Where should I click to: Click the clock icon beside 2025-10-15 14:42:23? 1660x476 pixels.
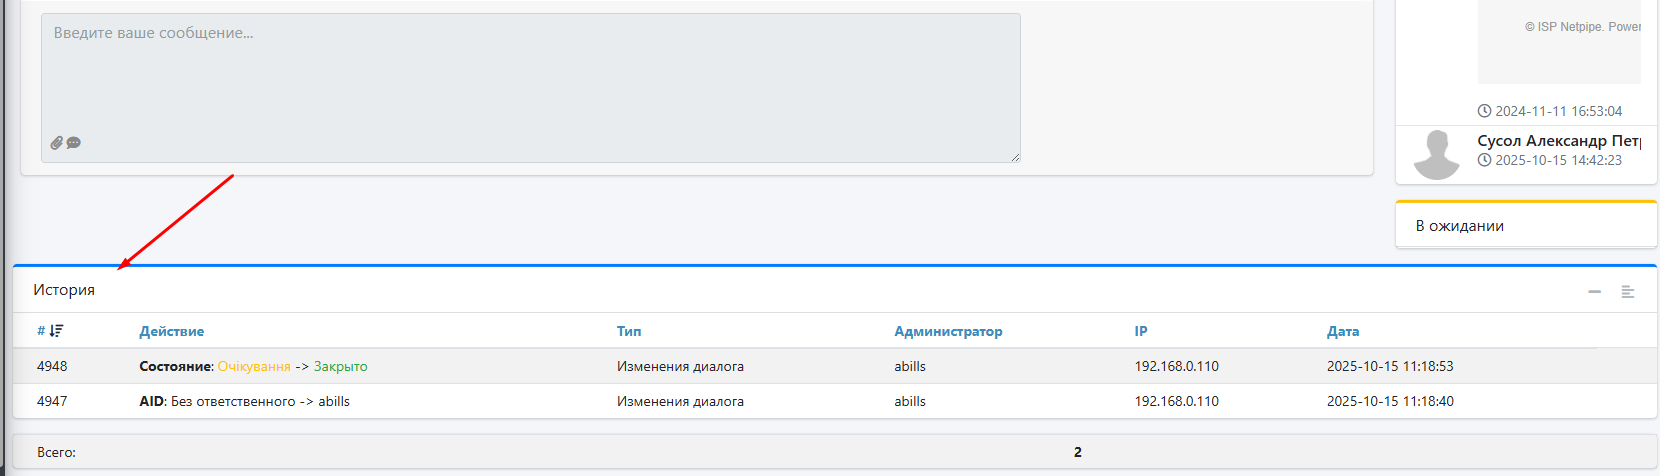pyautogui.click(x=1484, y=160)
